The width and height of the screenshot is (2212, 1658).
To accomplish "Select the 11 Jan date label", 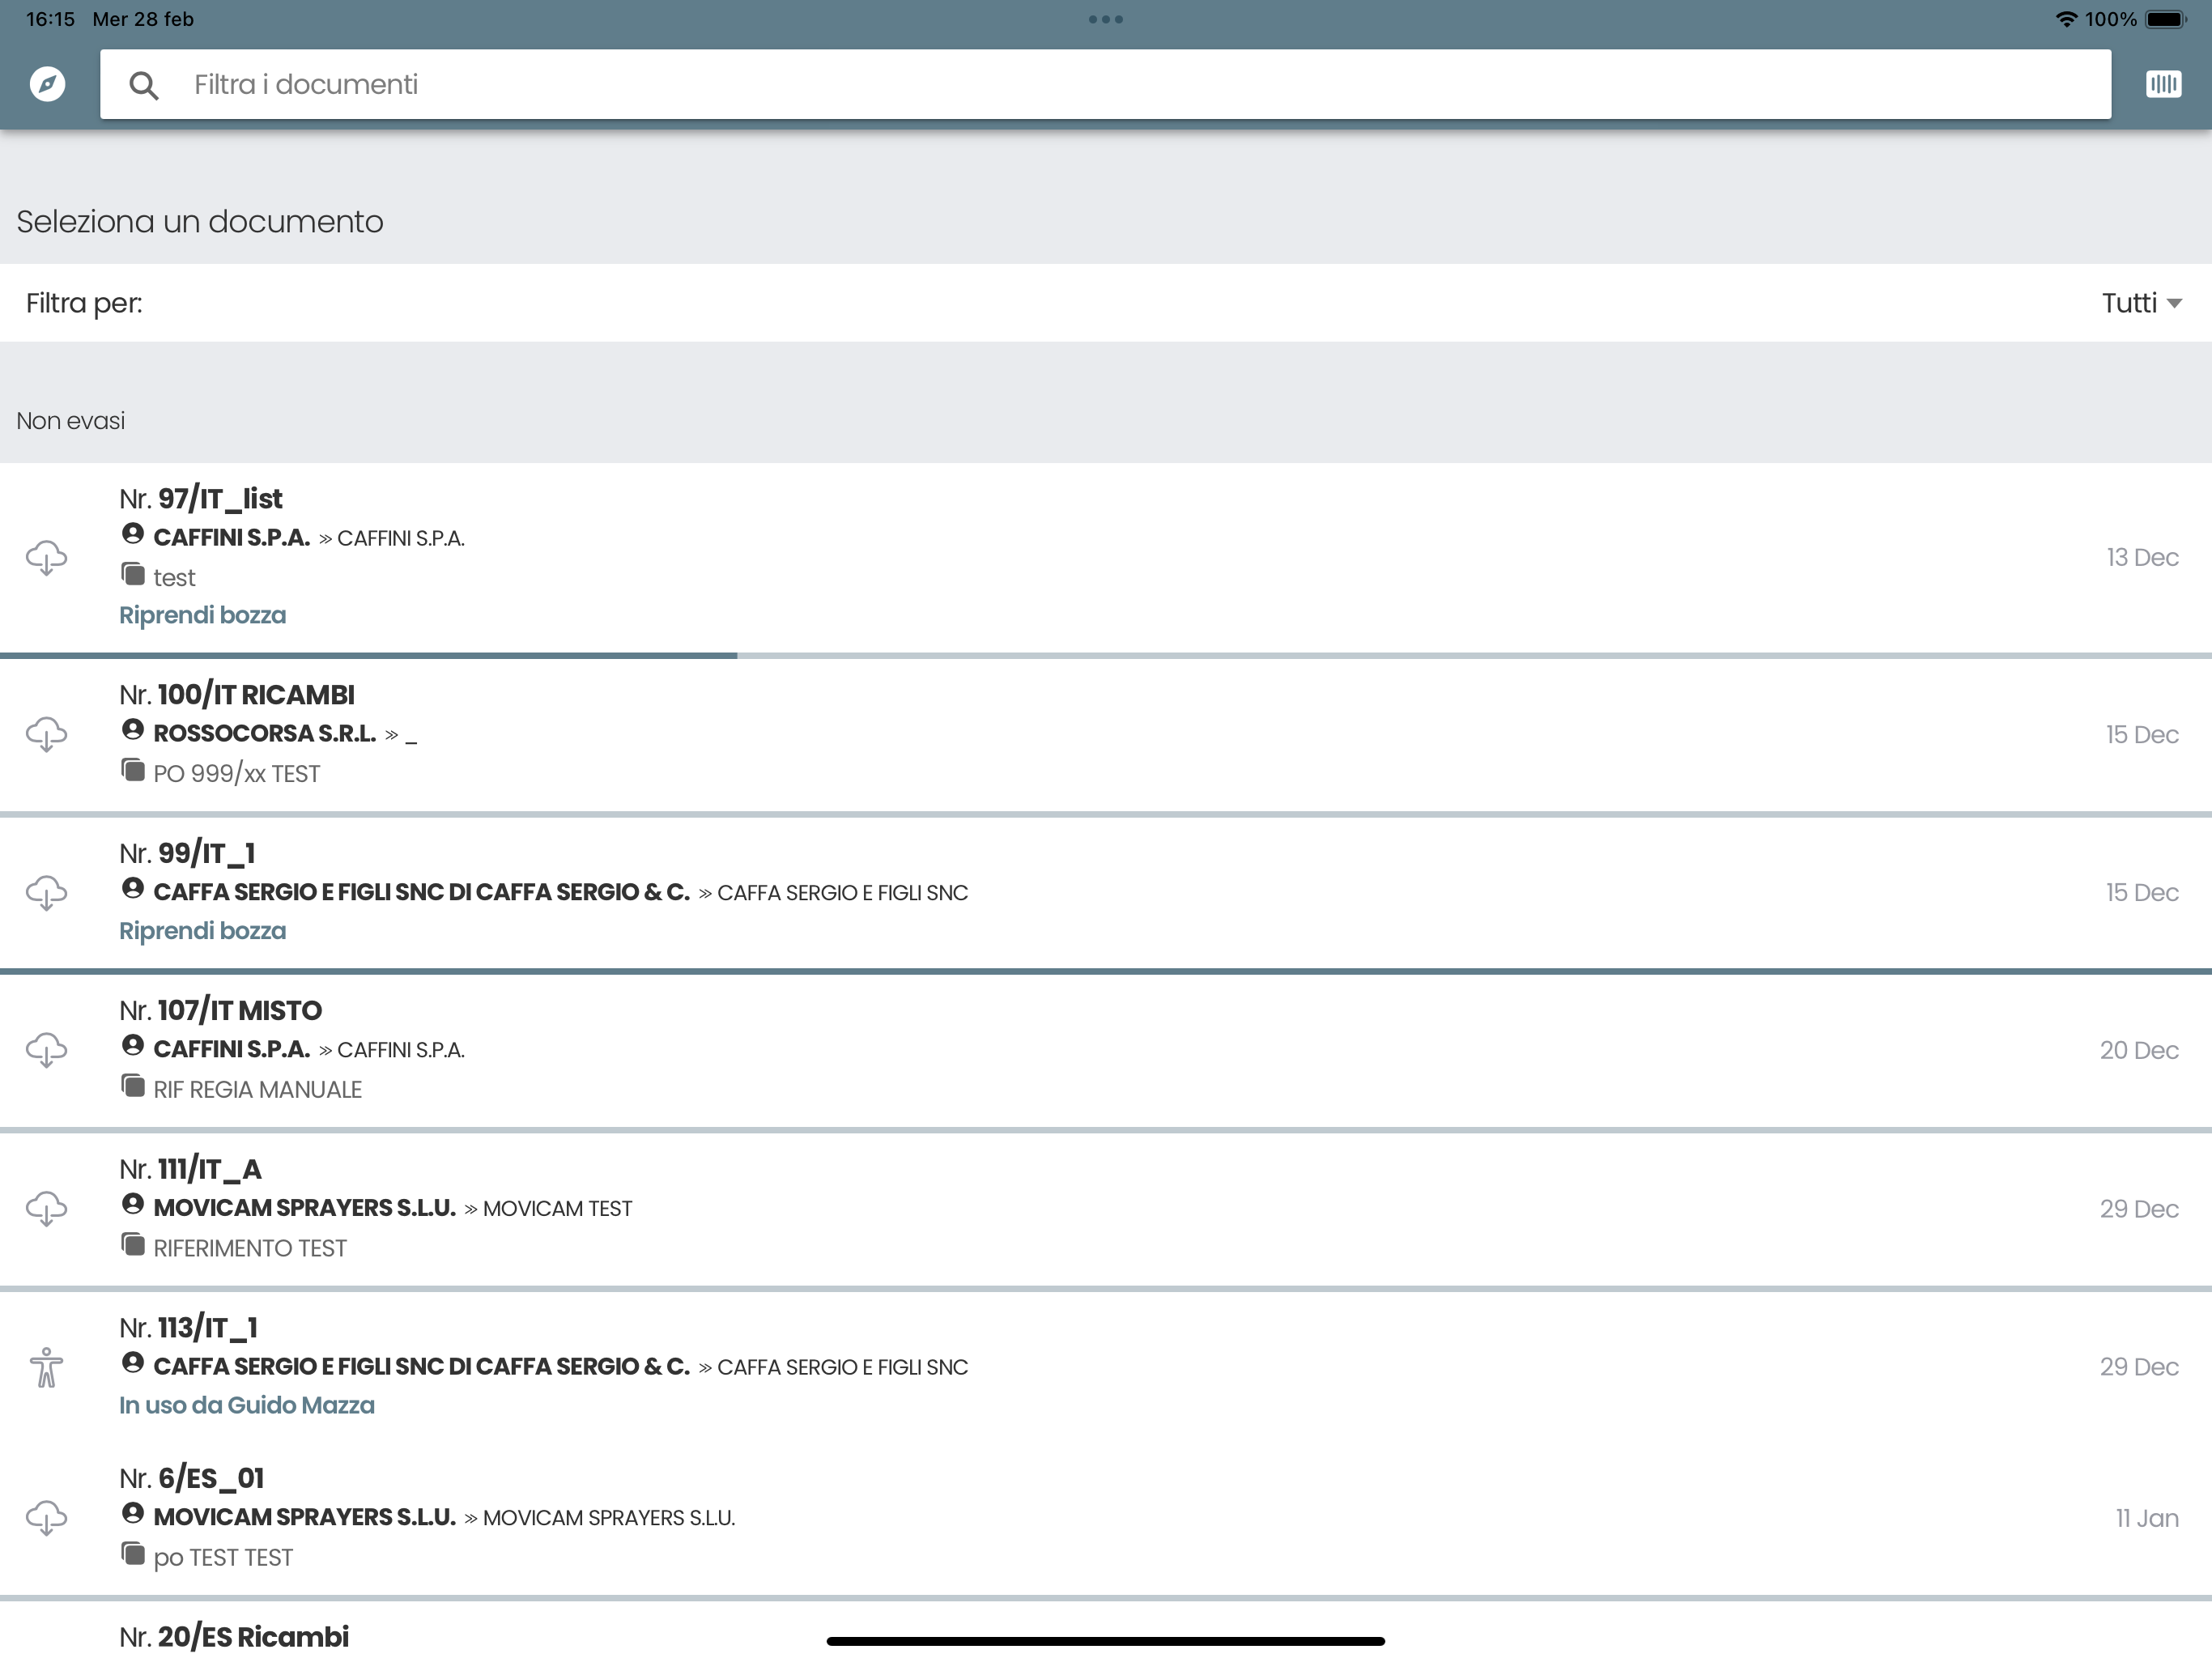I will click(2147, 1518).
